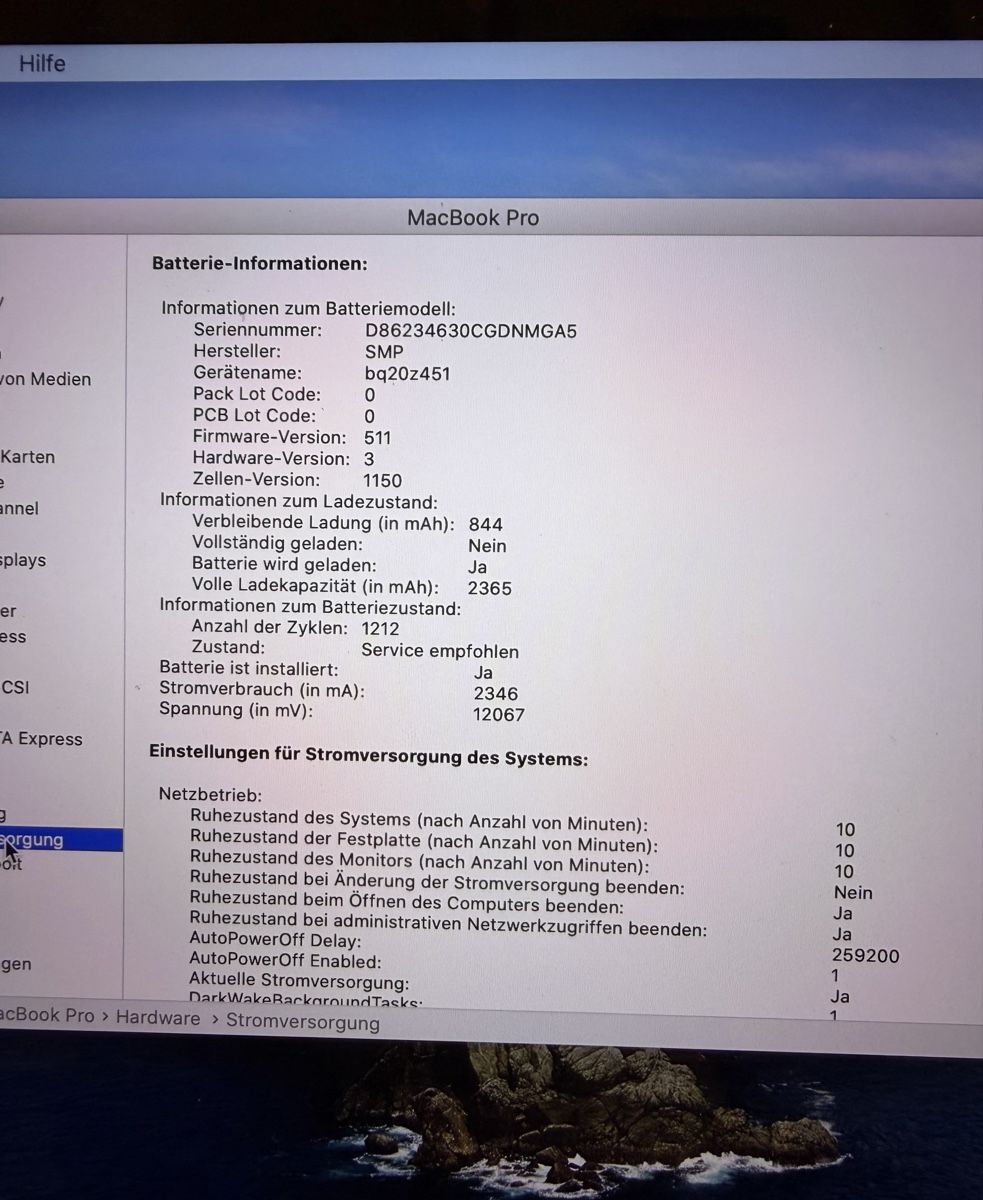The image size is (983, 1200).
Task: Click the 'Netzbetrieb:' label
Action: pyautogui.click(x=210, y=795)
